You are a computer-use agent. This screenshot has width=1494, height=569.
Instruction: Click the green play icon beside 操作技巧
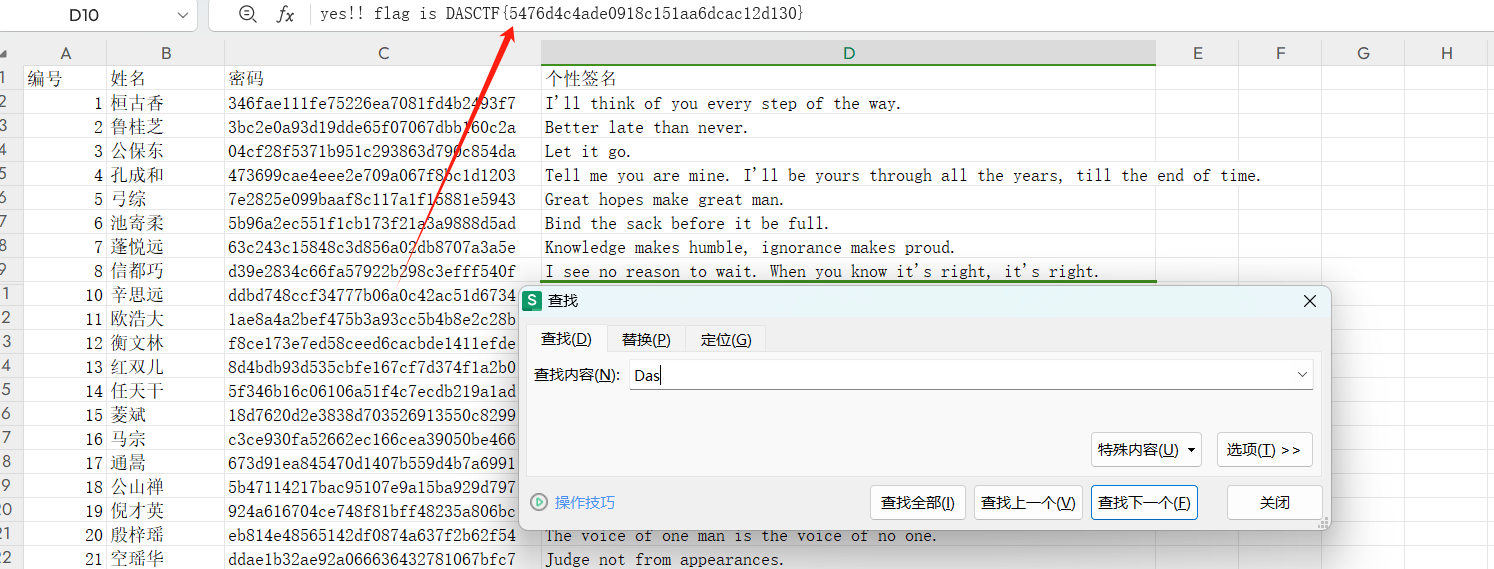point(539,502)
